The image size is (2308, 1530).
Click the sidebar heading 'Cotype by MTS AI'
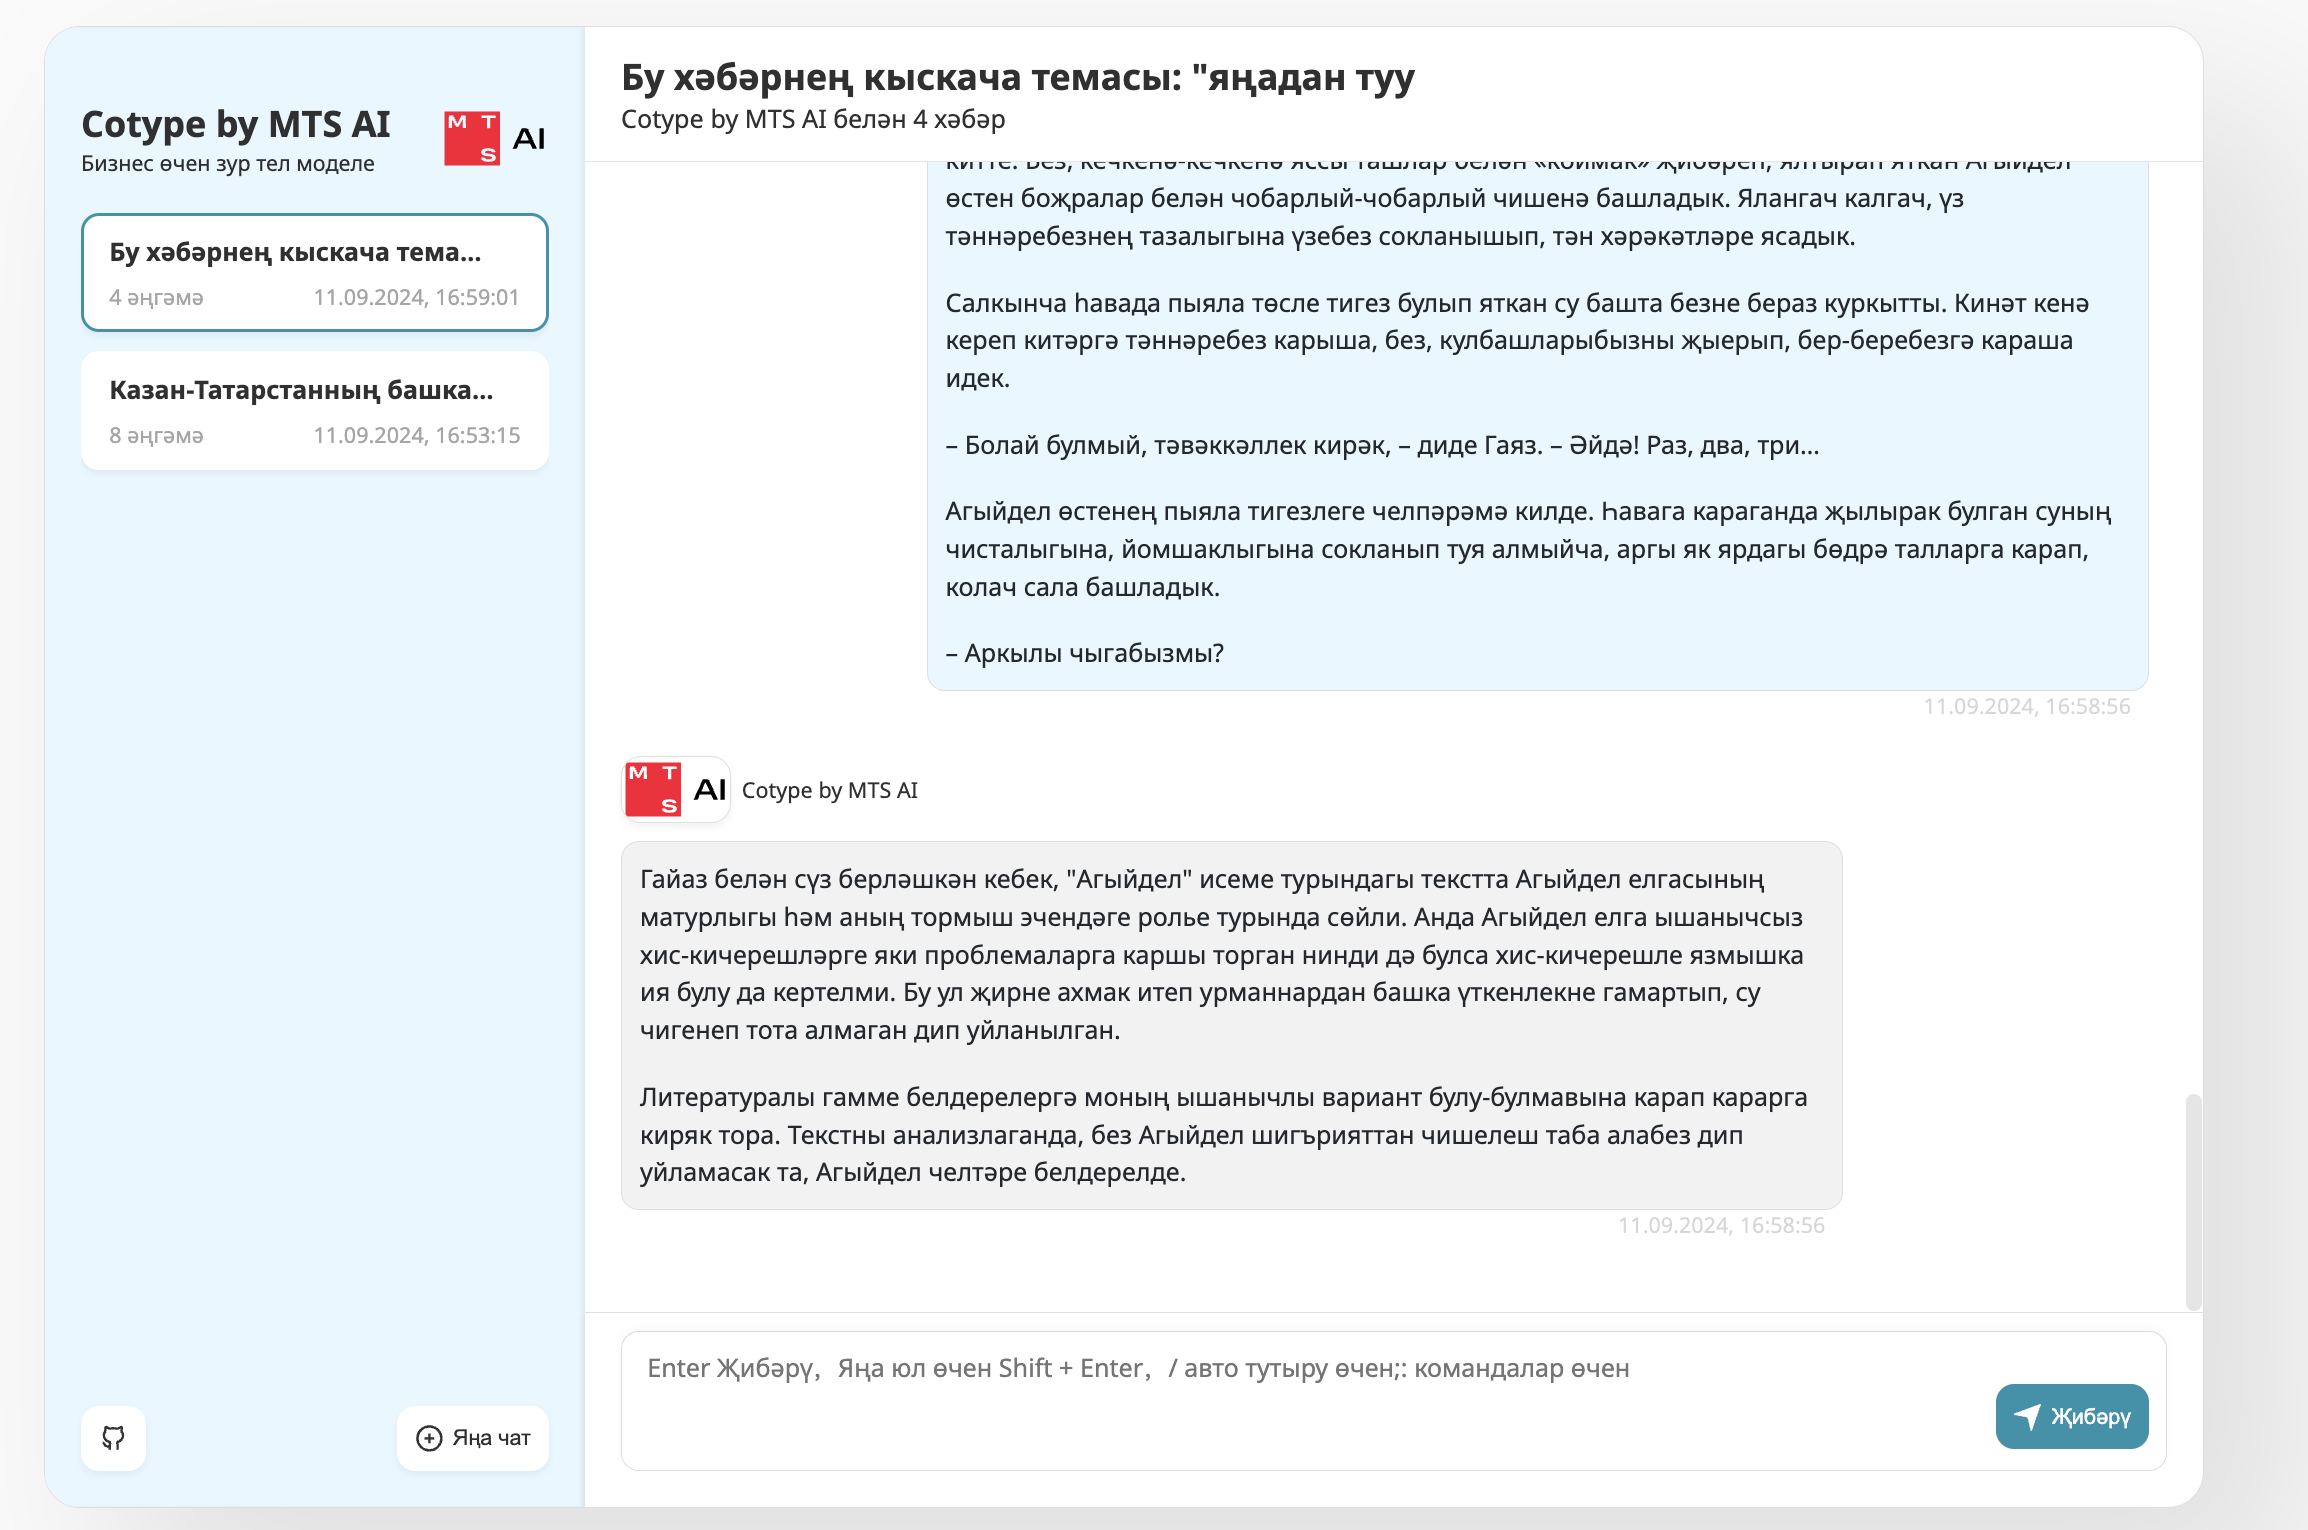[236, 124]
